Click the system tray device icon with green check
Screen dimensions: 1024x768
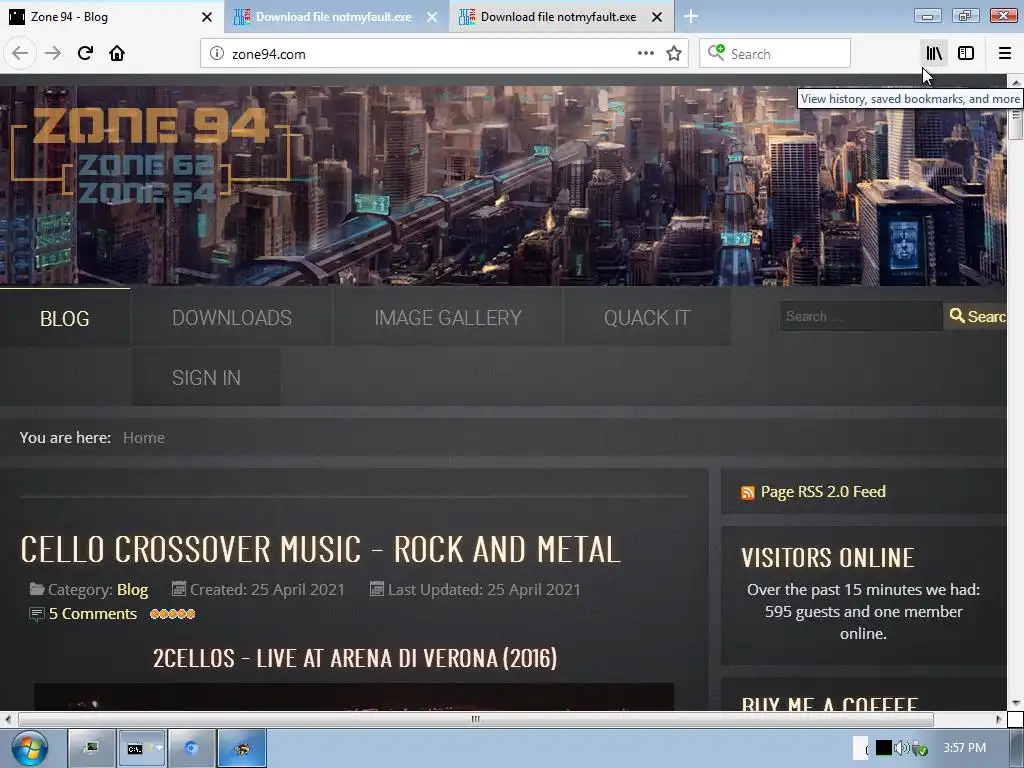click(x=920, y=748)
